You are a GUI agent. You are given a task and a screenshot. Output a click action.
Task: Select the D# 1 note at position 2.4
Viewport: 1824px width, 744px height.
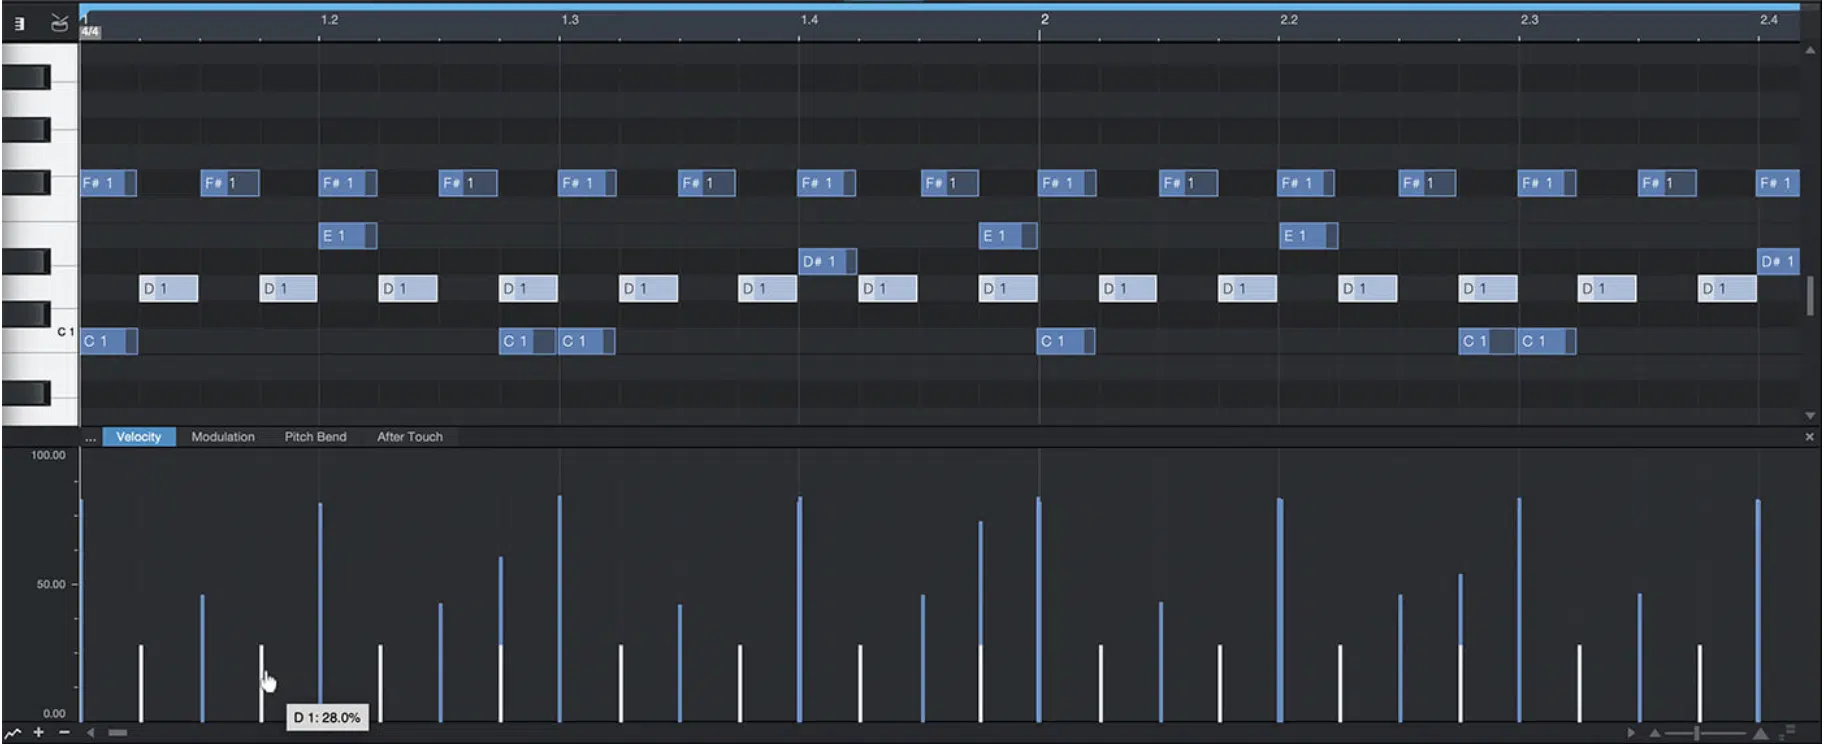(1778, 262)
